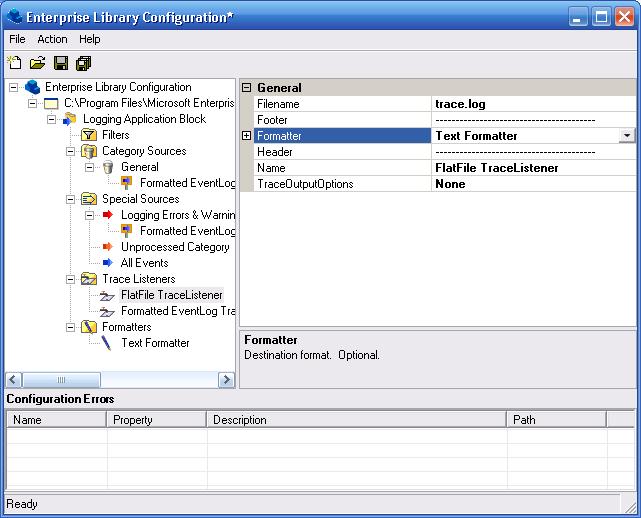
Task: Select the Filters funnel icon
Action: 88,135
